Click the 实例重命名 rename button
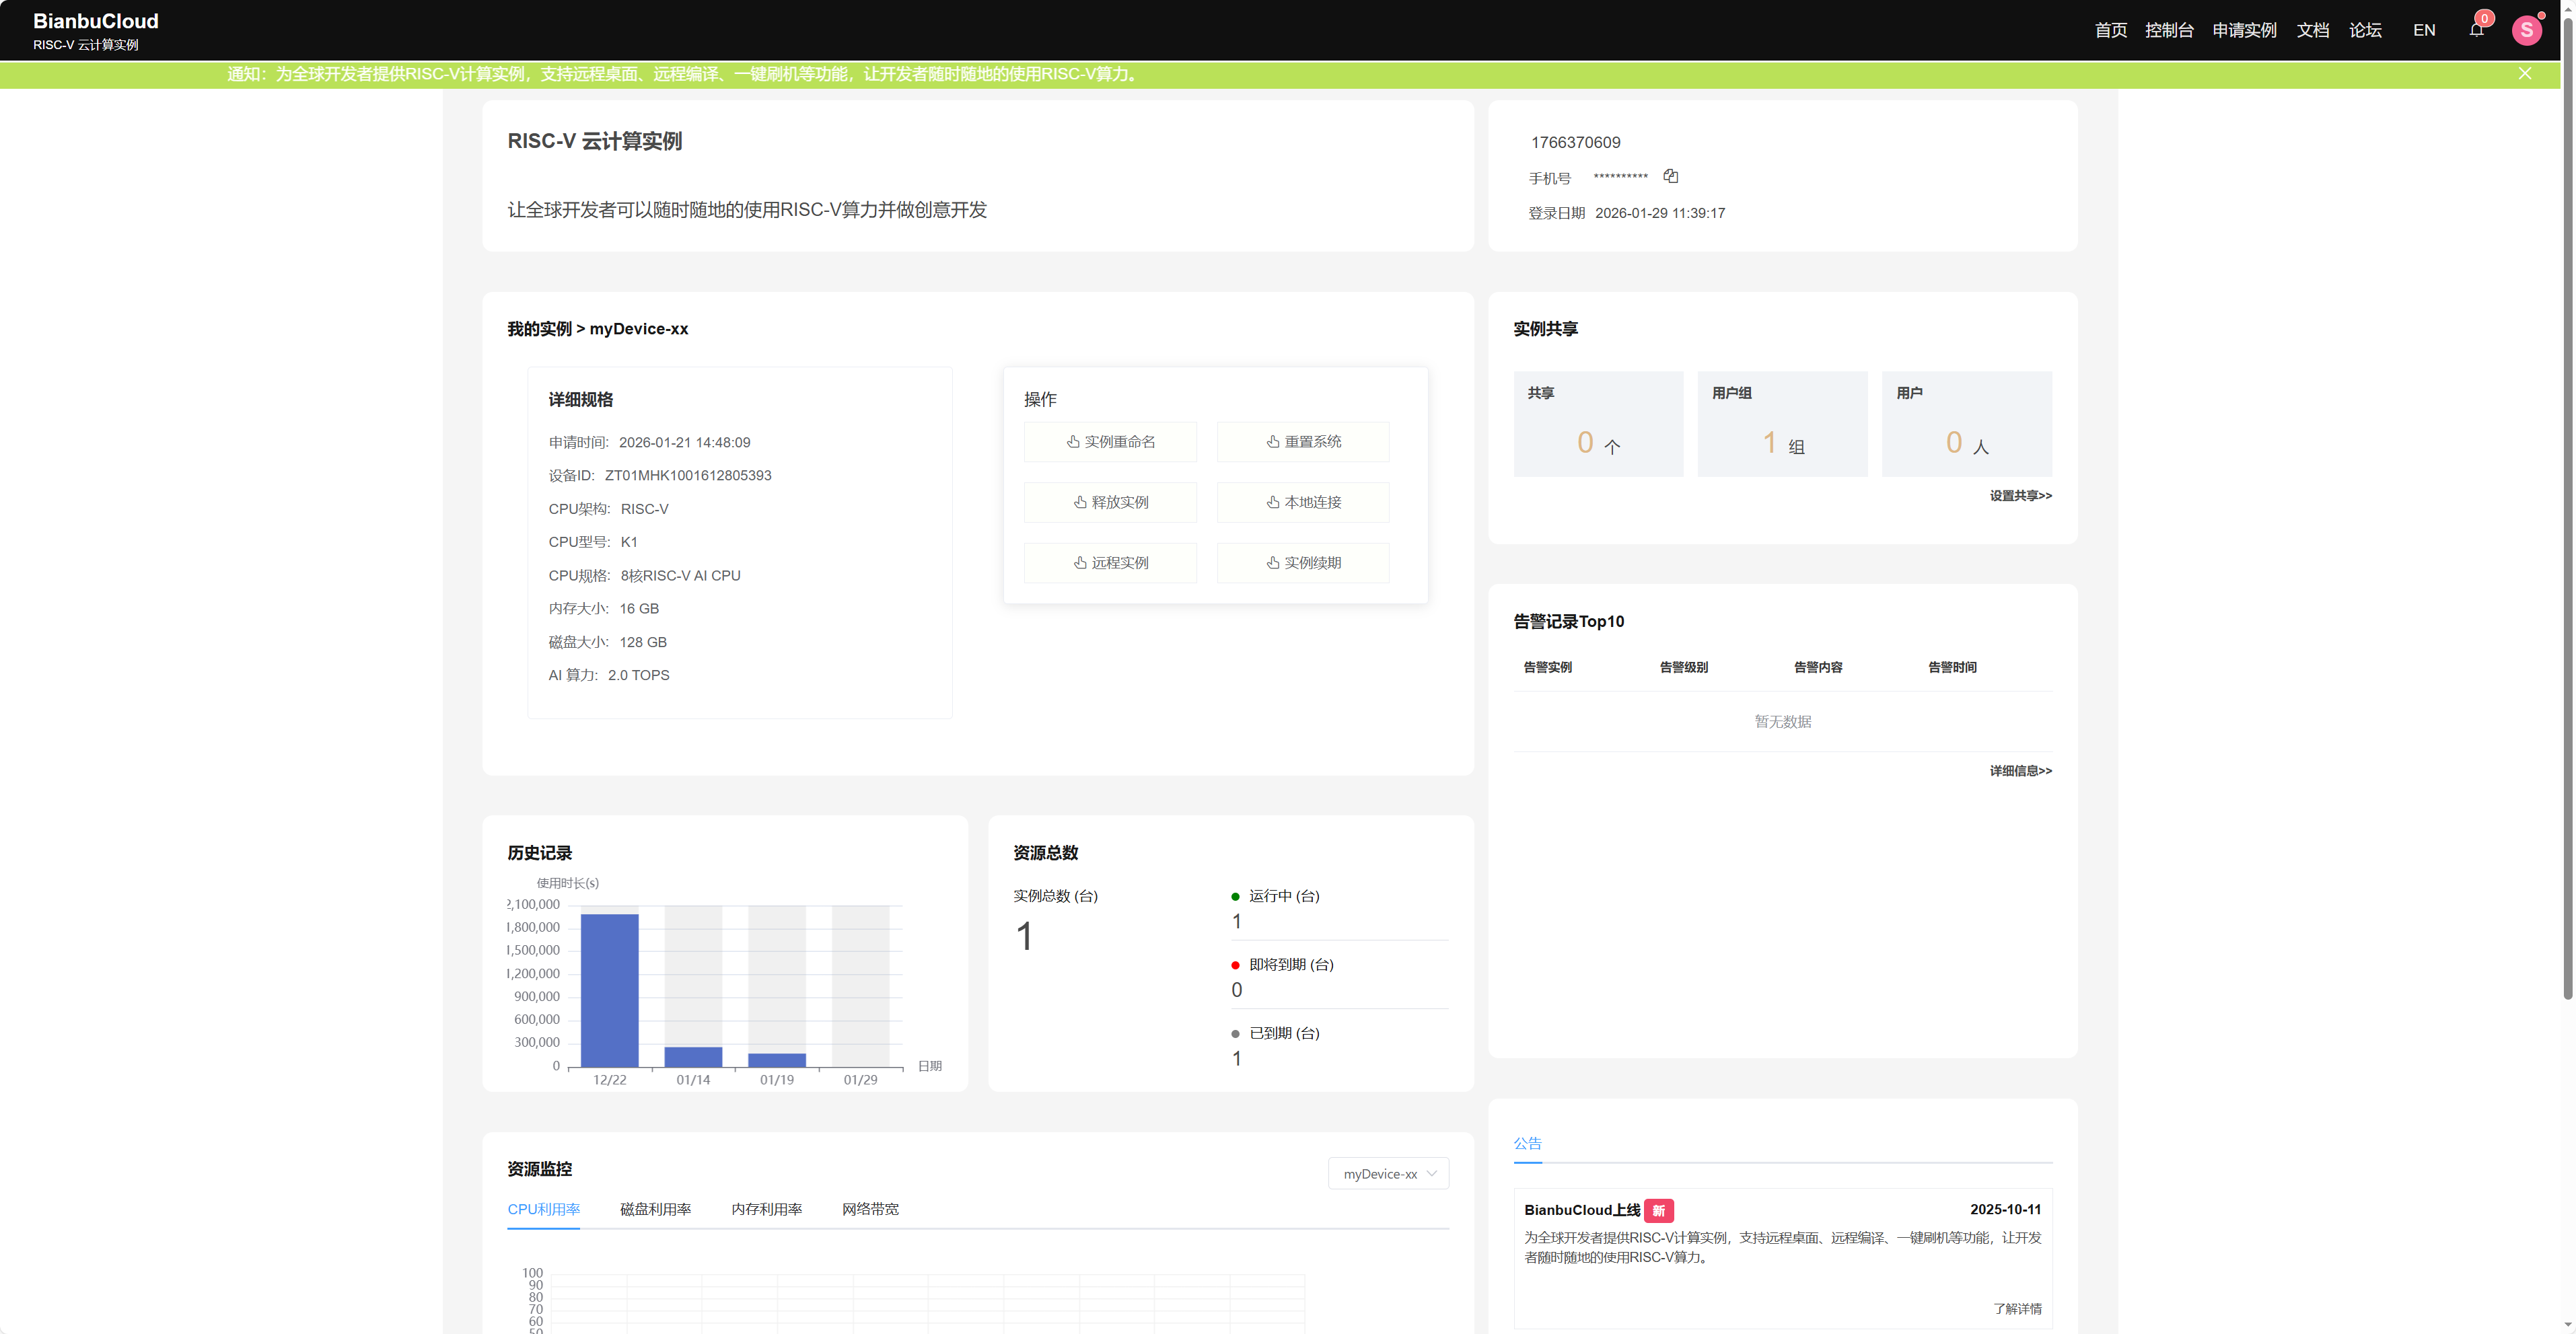 pos(1110,442)
